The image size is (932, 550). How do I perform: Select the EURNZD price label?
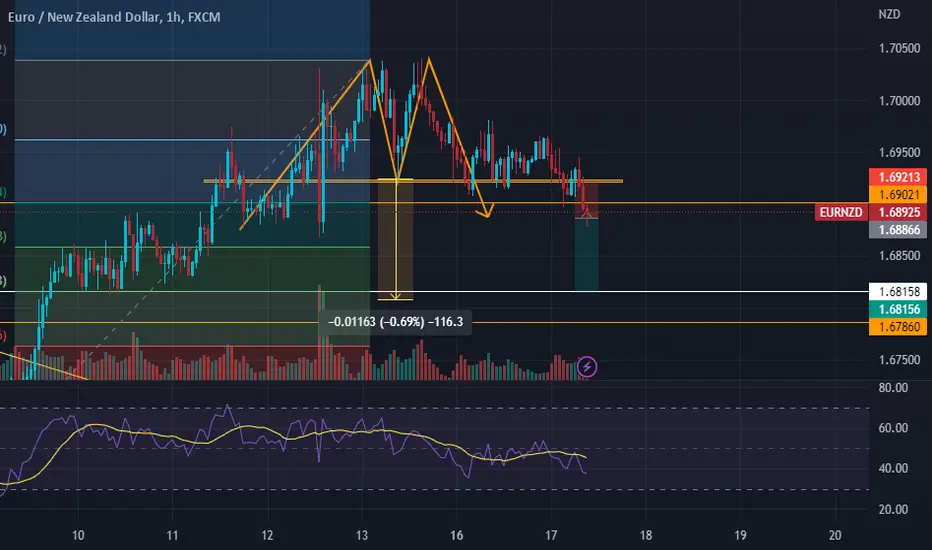(x=840, y=212)
